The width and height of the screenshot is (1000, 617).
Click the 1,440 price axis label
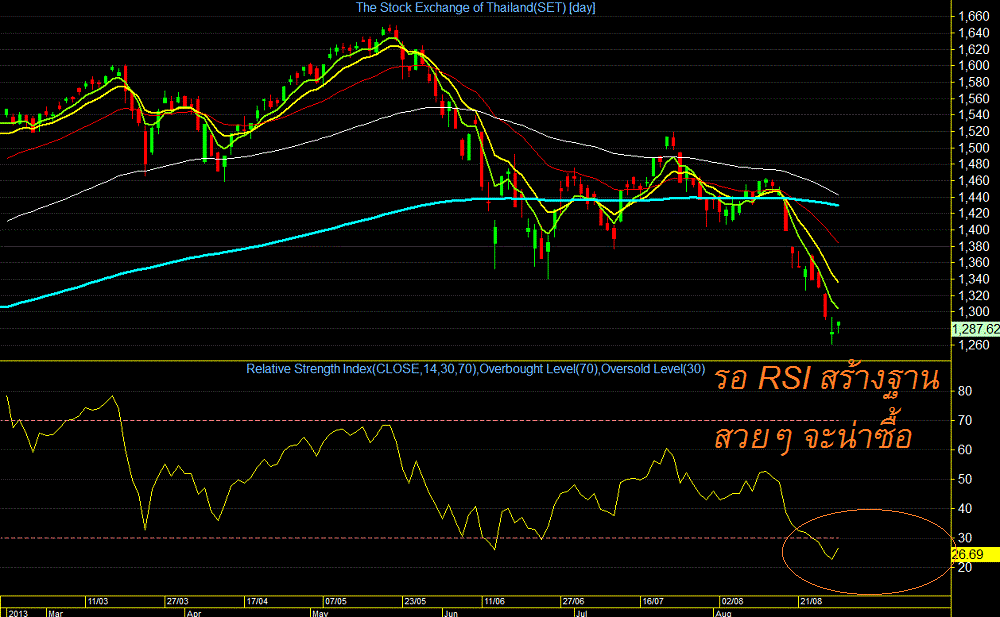(x=974, y=197)
